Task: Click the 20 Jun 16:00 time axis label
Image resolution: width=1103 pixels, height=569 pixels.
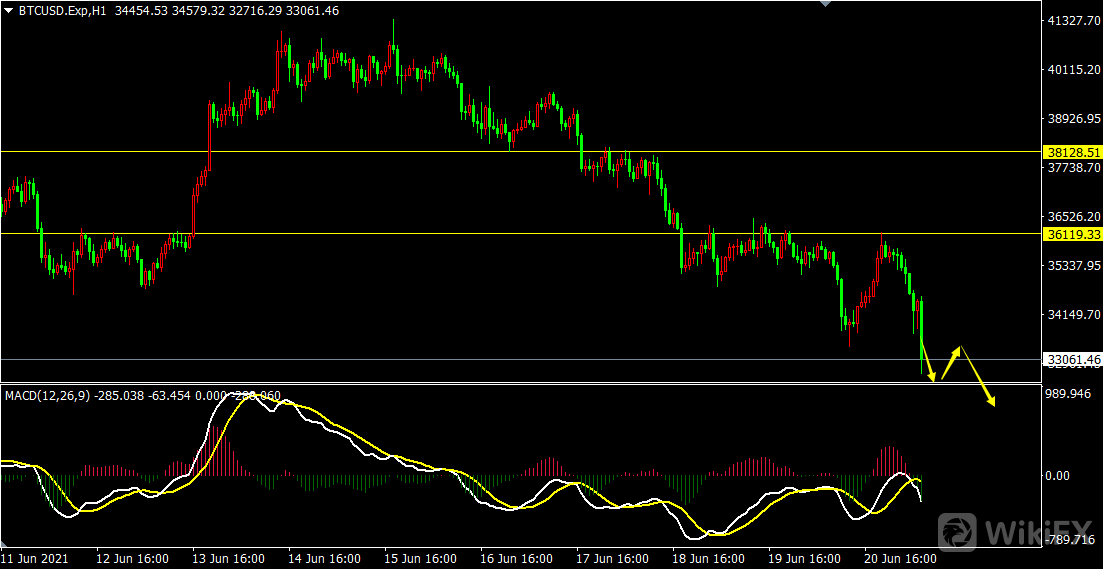Action: (901, 558)
